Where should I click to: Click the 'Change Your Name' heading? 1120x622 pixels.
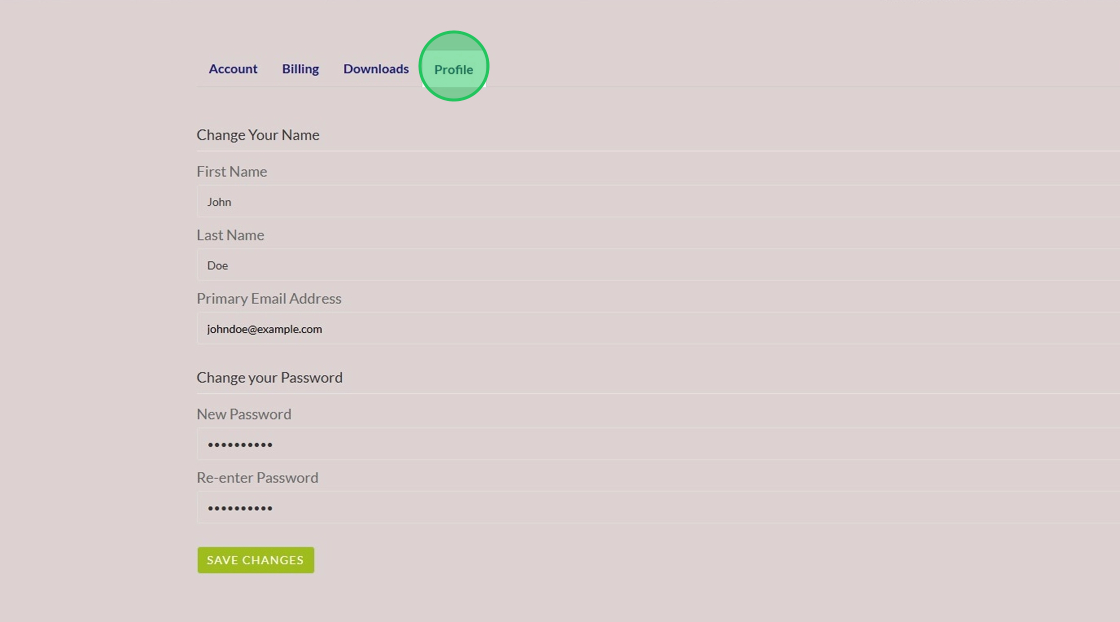258,134
